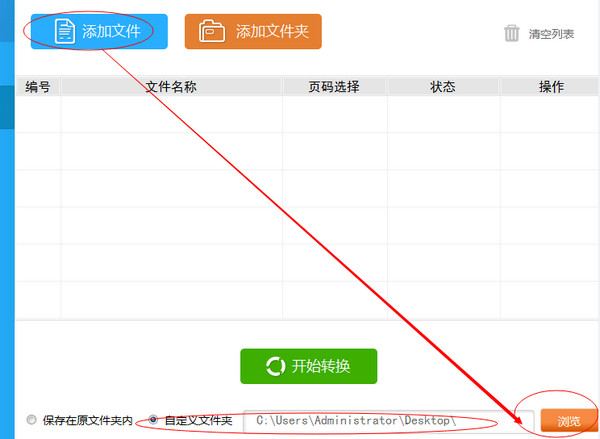Select the 自定义文件夹 radio button
Viewport: 600px width, 439px height.
(153, 420)
